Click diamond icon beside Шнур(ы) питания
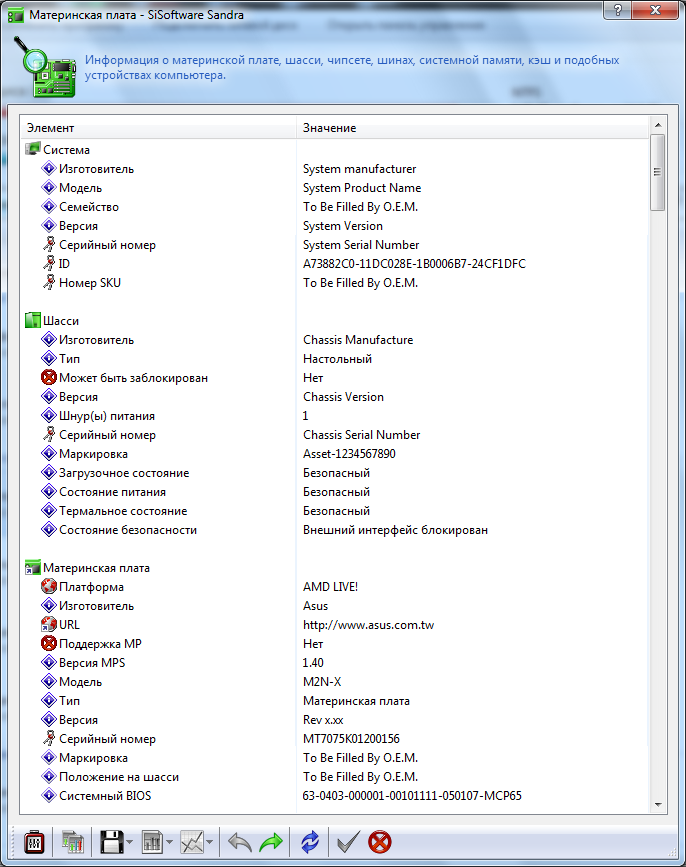The width and height of the screenshot is (686, 867). (49, 415)
